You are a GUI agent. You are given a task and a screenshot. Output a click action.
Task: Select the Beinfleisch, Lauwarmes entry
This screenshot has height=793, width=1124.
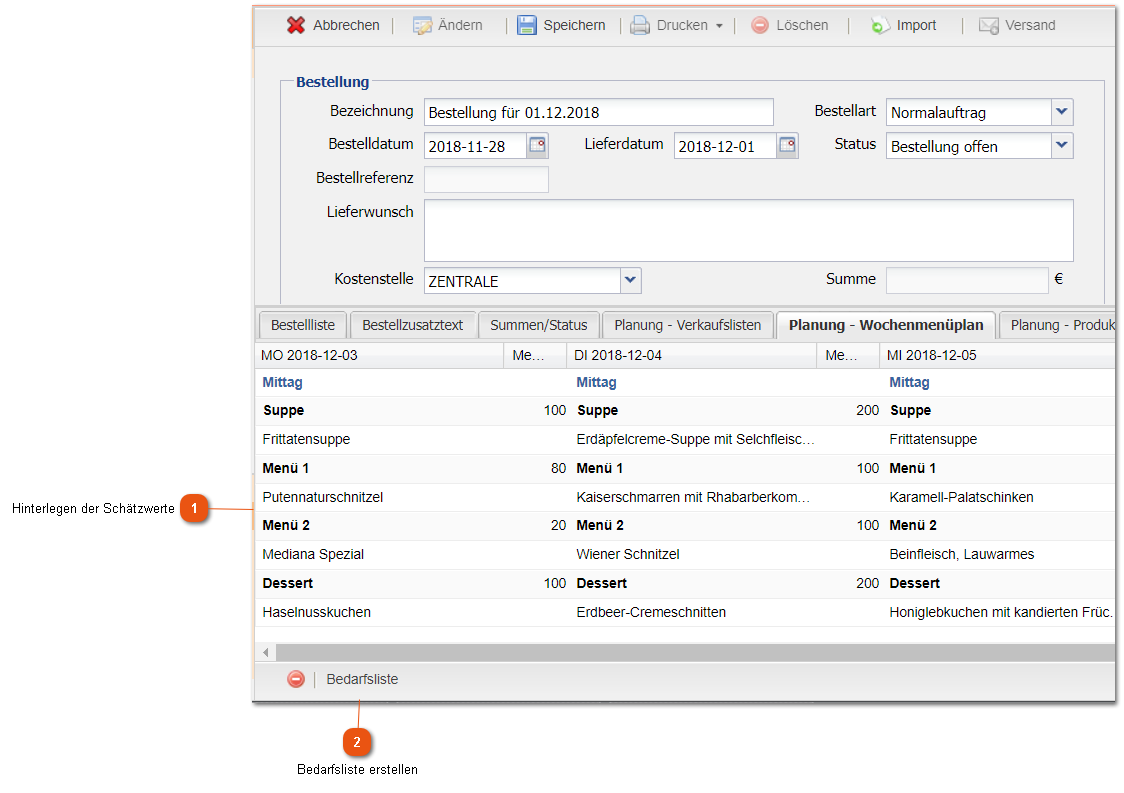962,554
